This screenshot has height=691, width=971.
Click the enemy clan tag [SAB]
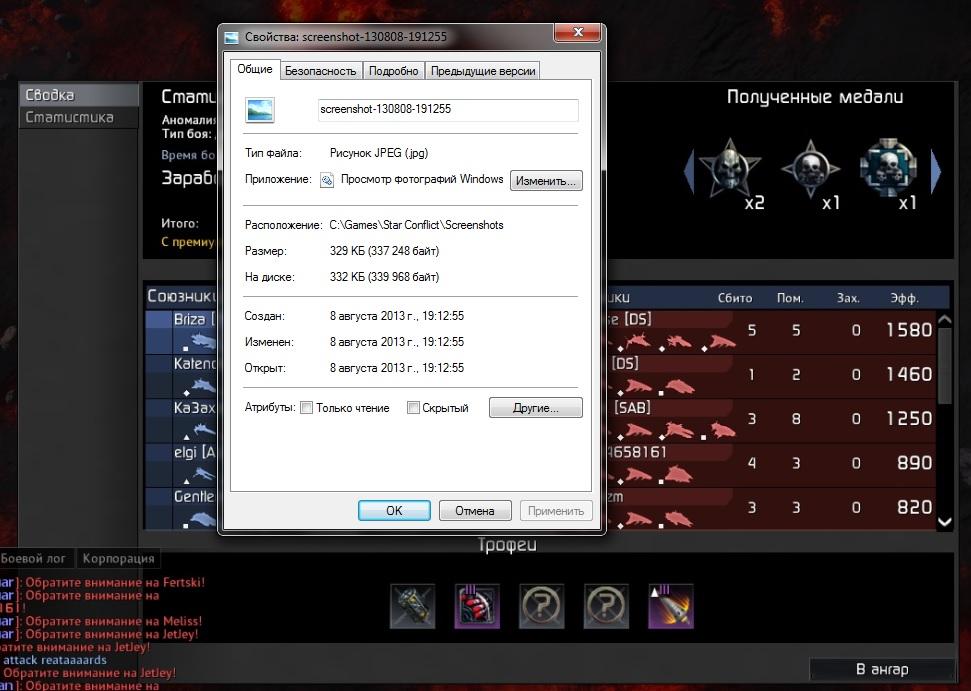tap(632, 407)
